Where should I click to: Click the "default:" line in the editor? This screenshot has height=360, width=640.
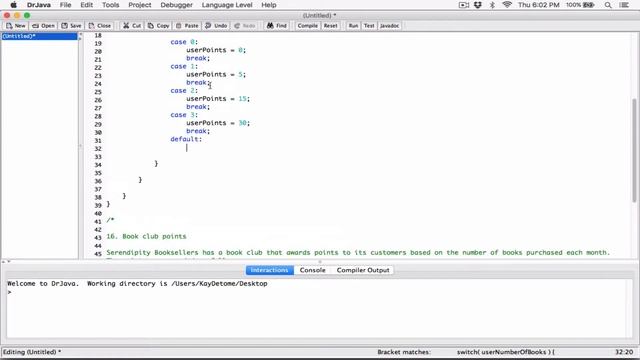[x=186, y=139]
